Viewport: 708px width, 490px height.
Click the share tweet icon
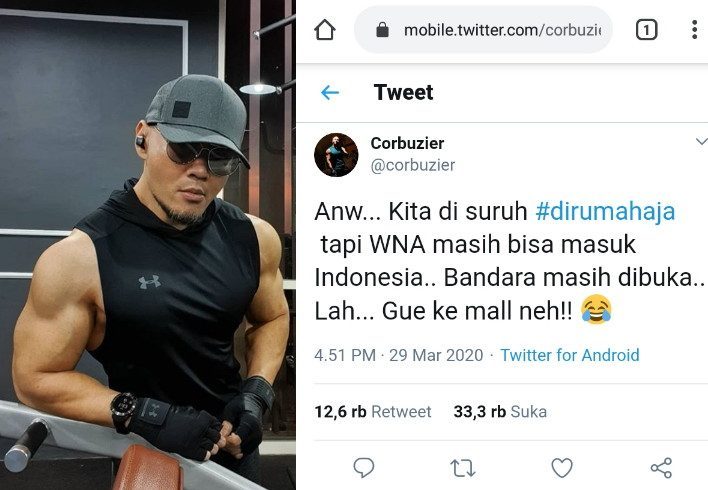(x=661, y=467)
